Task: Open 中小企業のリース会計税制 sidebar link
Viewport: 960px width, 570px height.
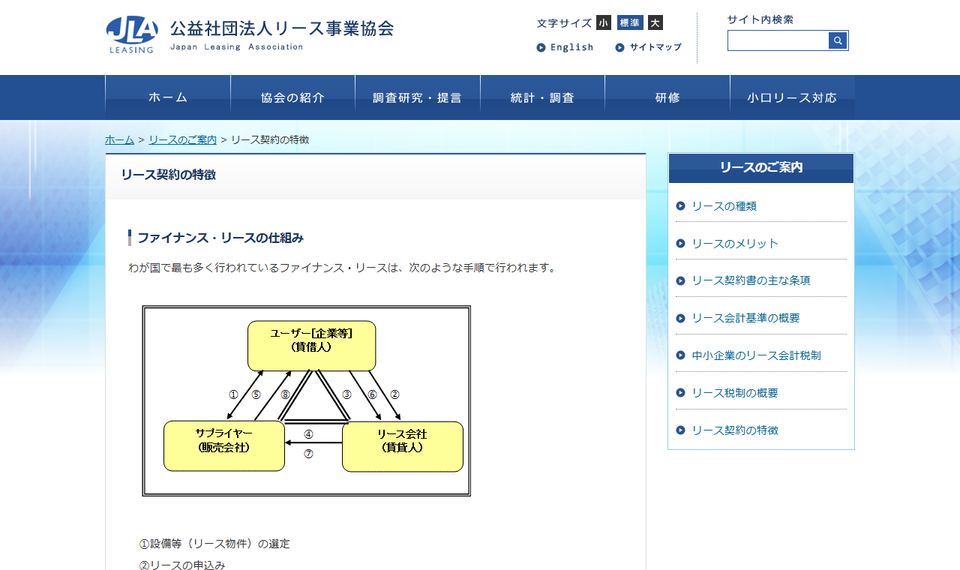Action: coord(756,355)
